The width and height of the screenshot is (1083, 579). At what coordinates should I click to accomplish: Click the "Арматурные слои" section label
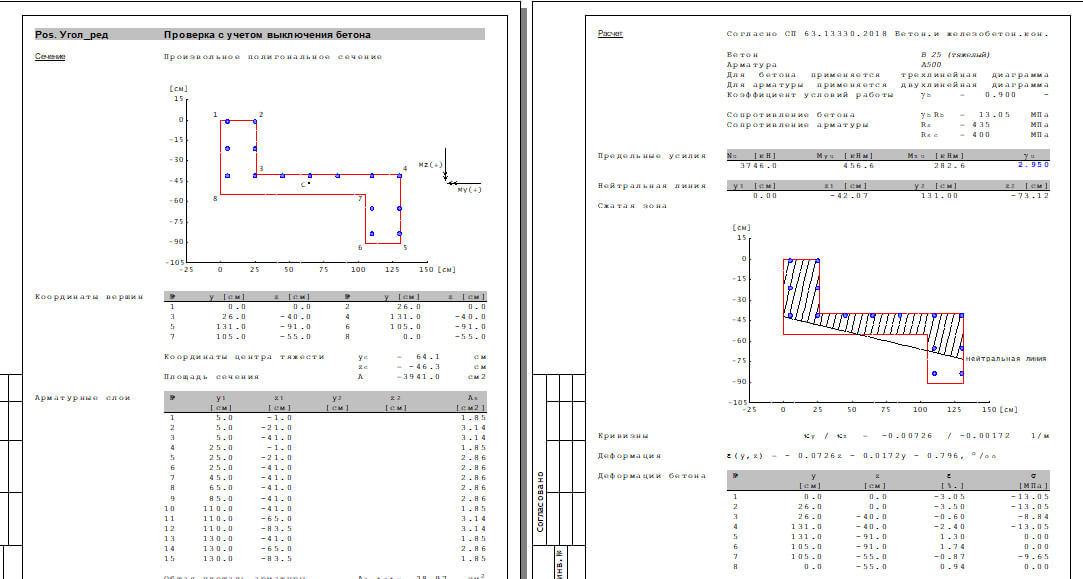83,397
